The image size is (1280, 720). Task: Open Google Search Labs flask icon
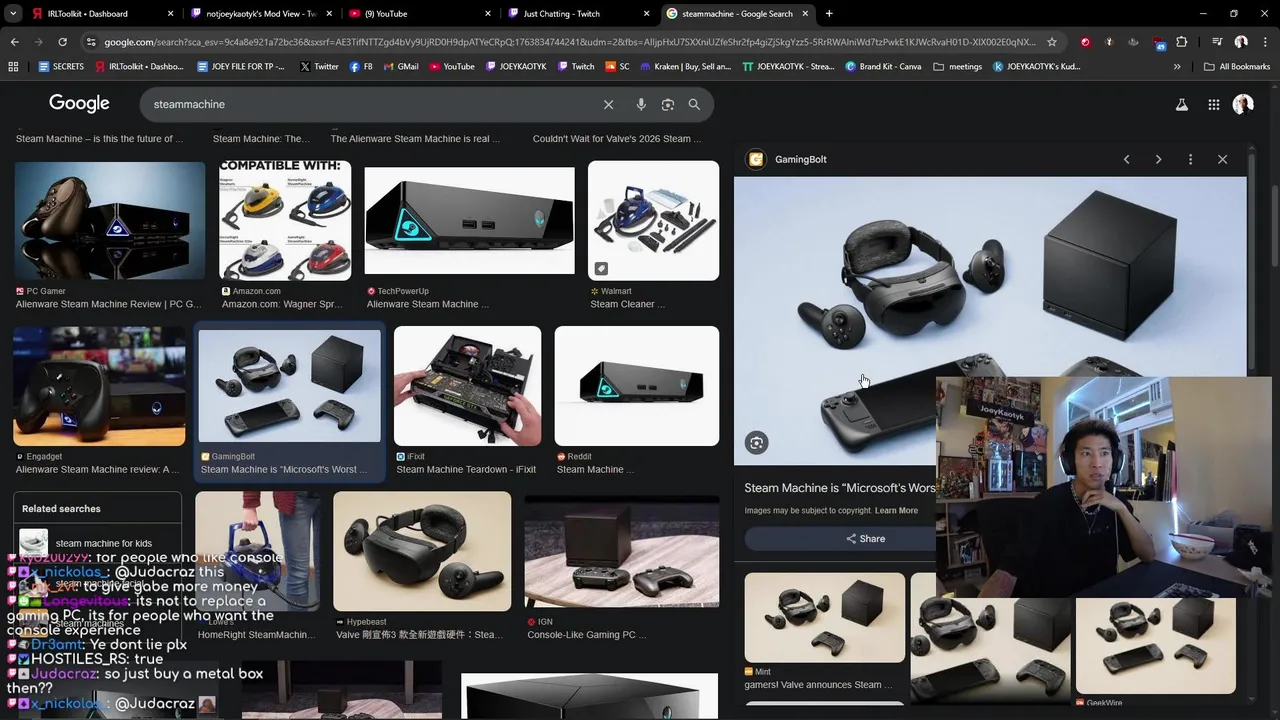coord(1181,104)
